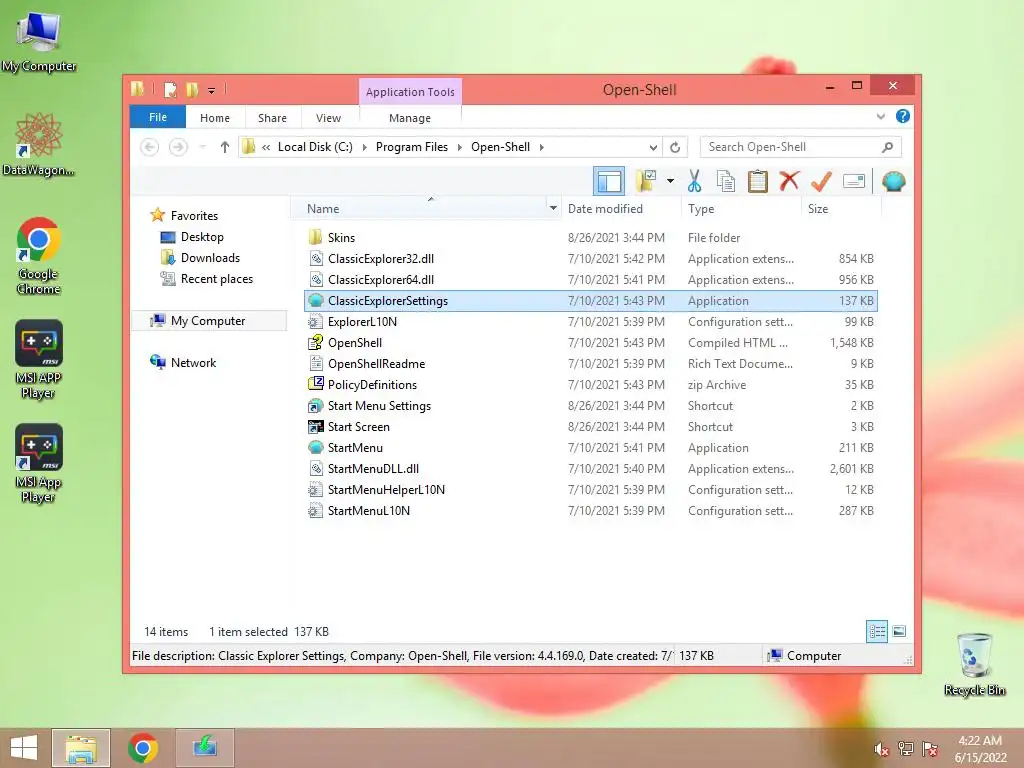Paste using the clipboard toolbar icon

click(x=758, y=181)
